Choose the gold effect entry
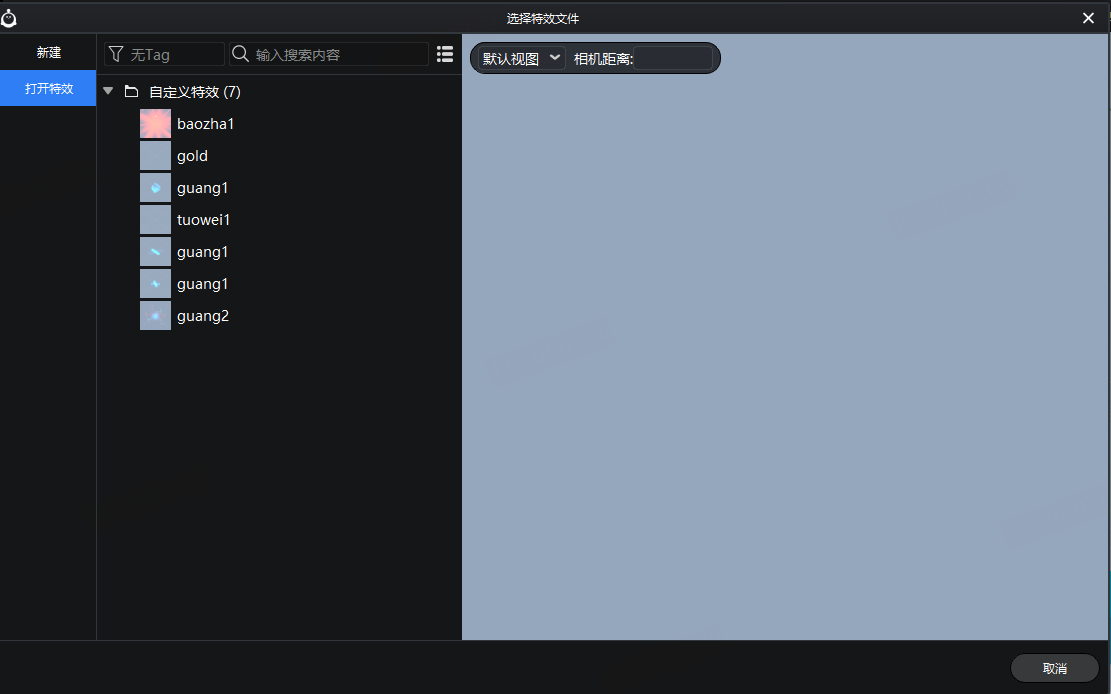Viewport: 1111px width, 694px height. click(x=192, y=156)
